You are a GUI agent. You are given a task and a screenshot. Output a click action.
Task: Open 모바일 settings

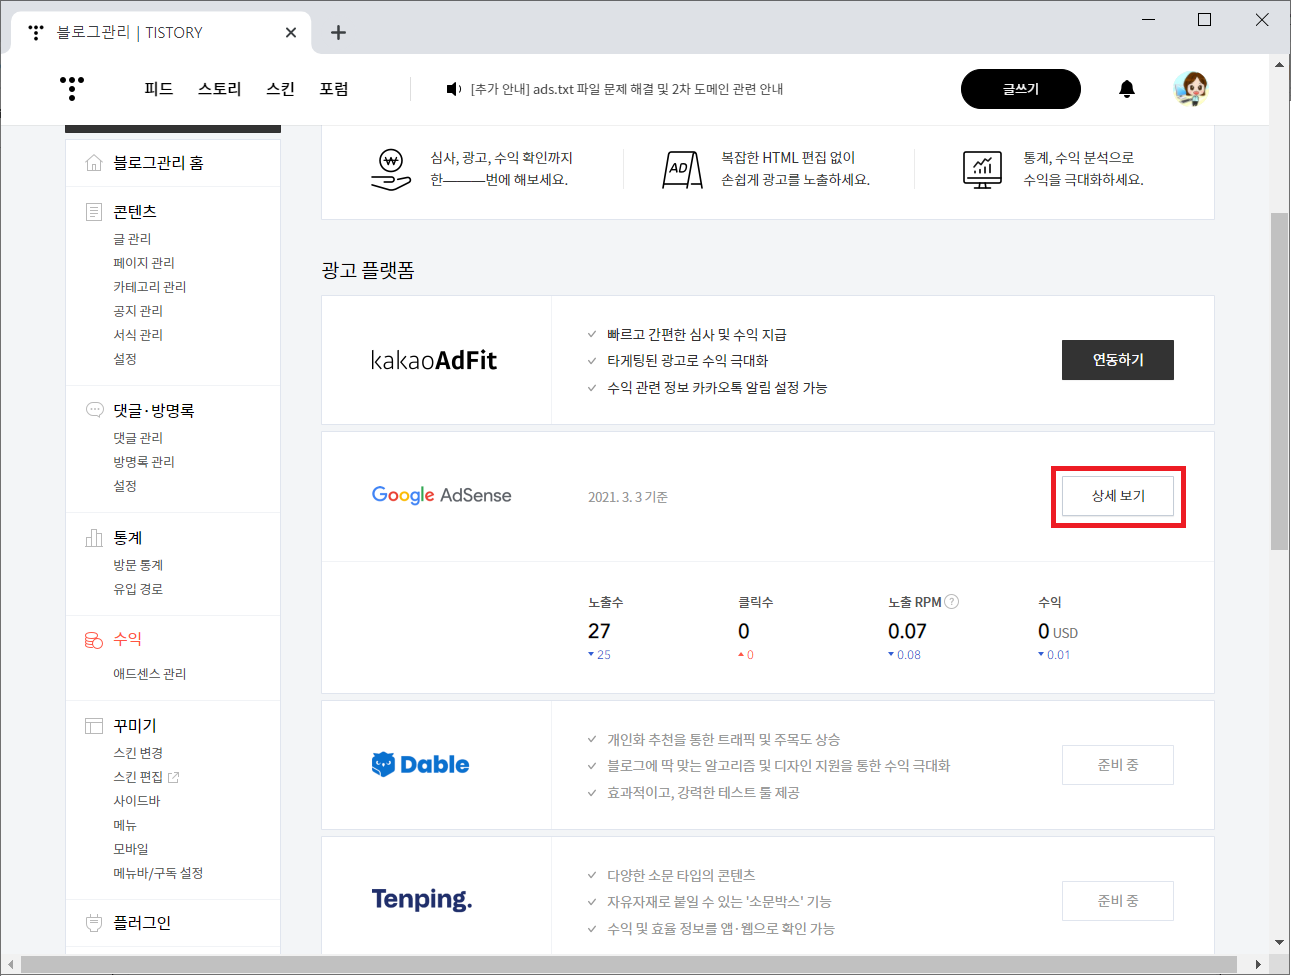(131, 849)
